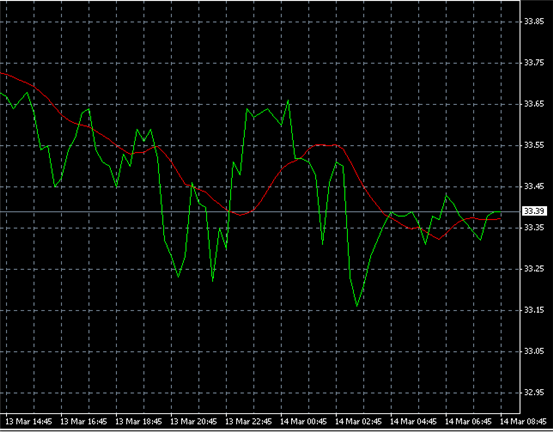Click the 14 Mar 04:45 time label

(413, 421)
